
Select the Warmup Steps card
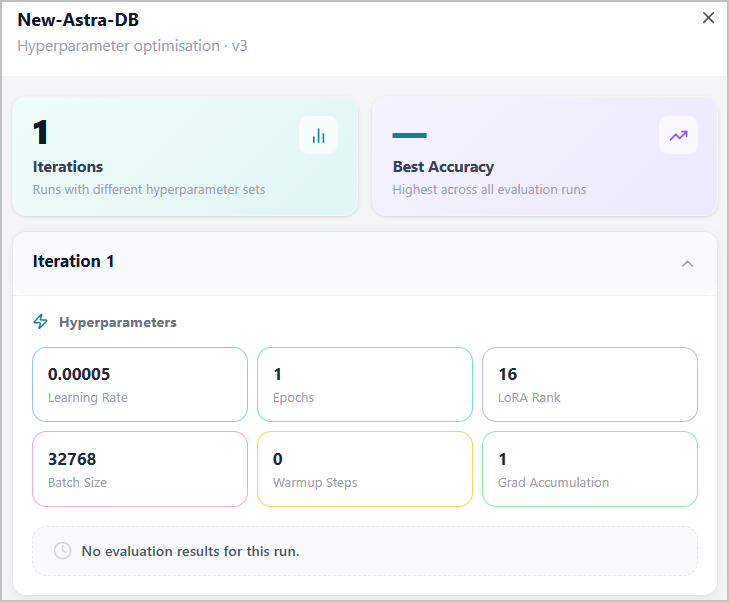coord(365,469)
